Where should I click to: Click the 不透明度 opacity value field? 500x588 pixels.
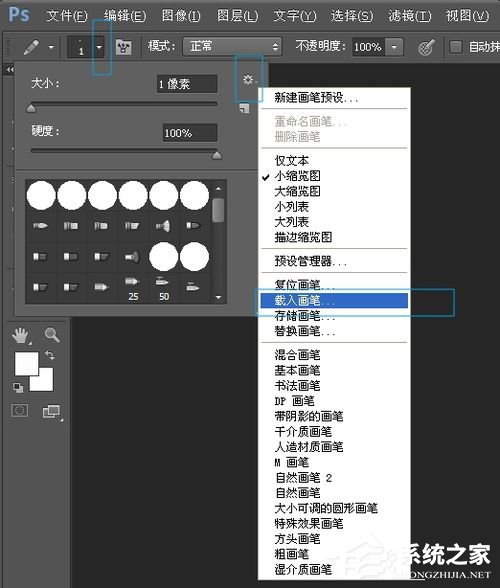[x=368, y=47]
